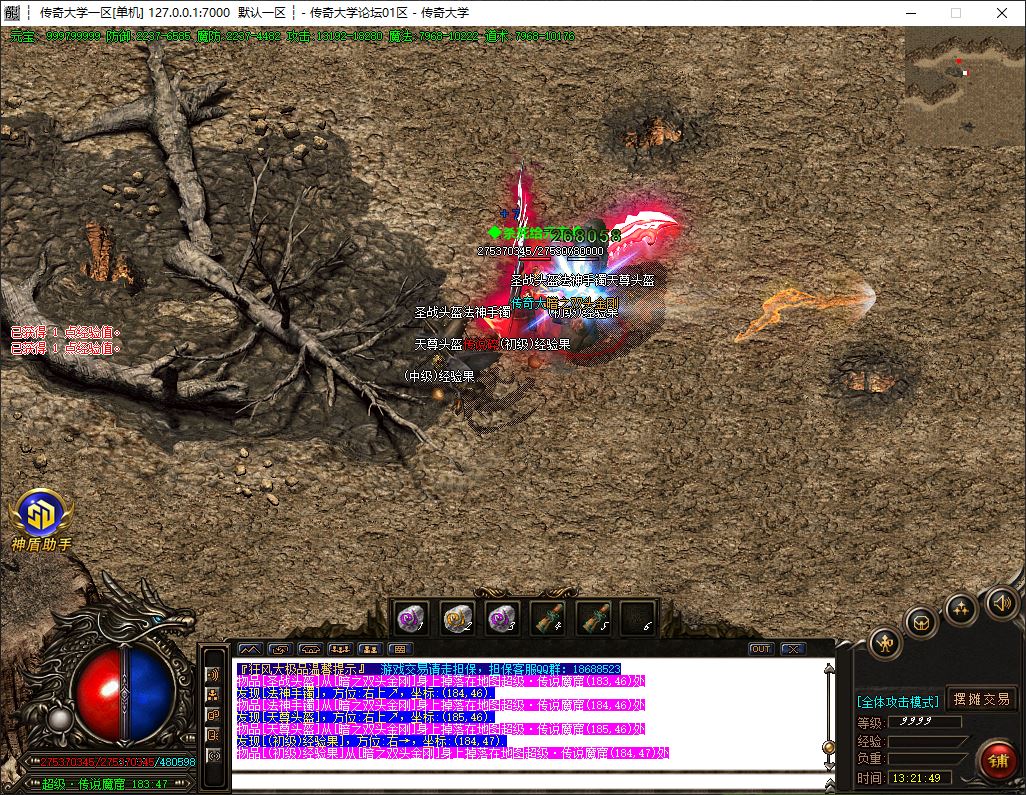Click the 负重 weight bar
Image resolution: width=1026 pixels, height=795 pixels.
click(x=927, y=759)
